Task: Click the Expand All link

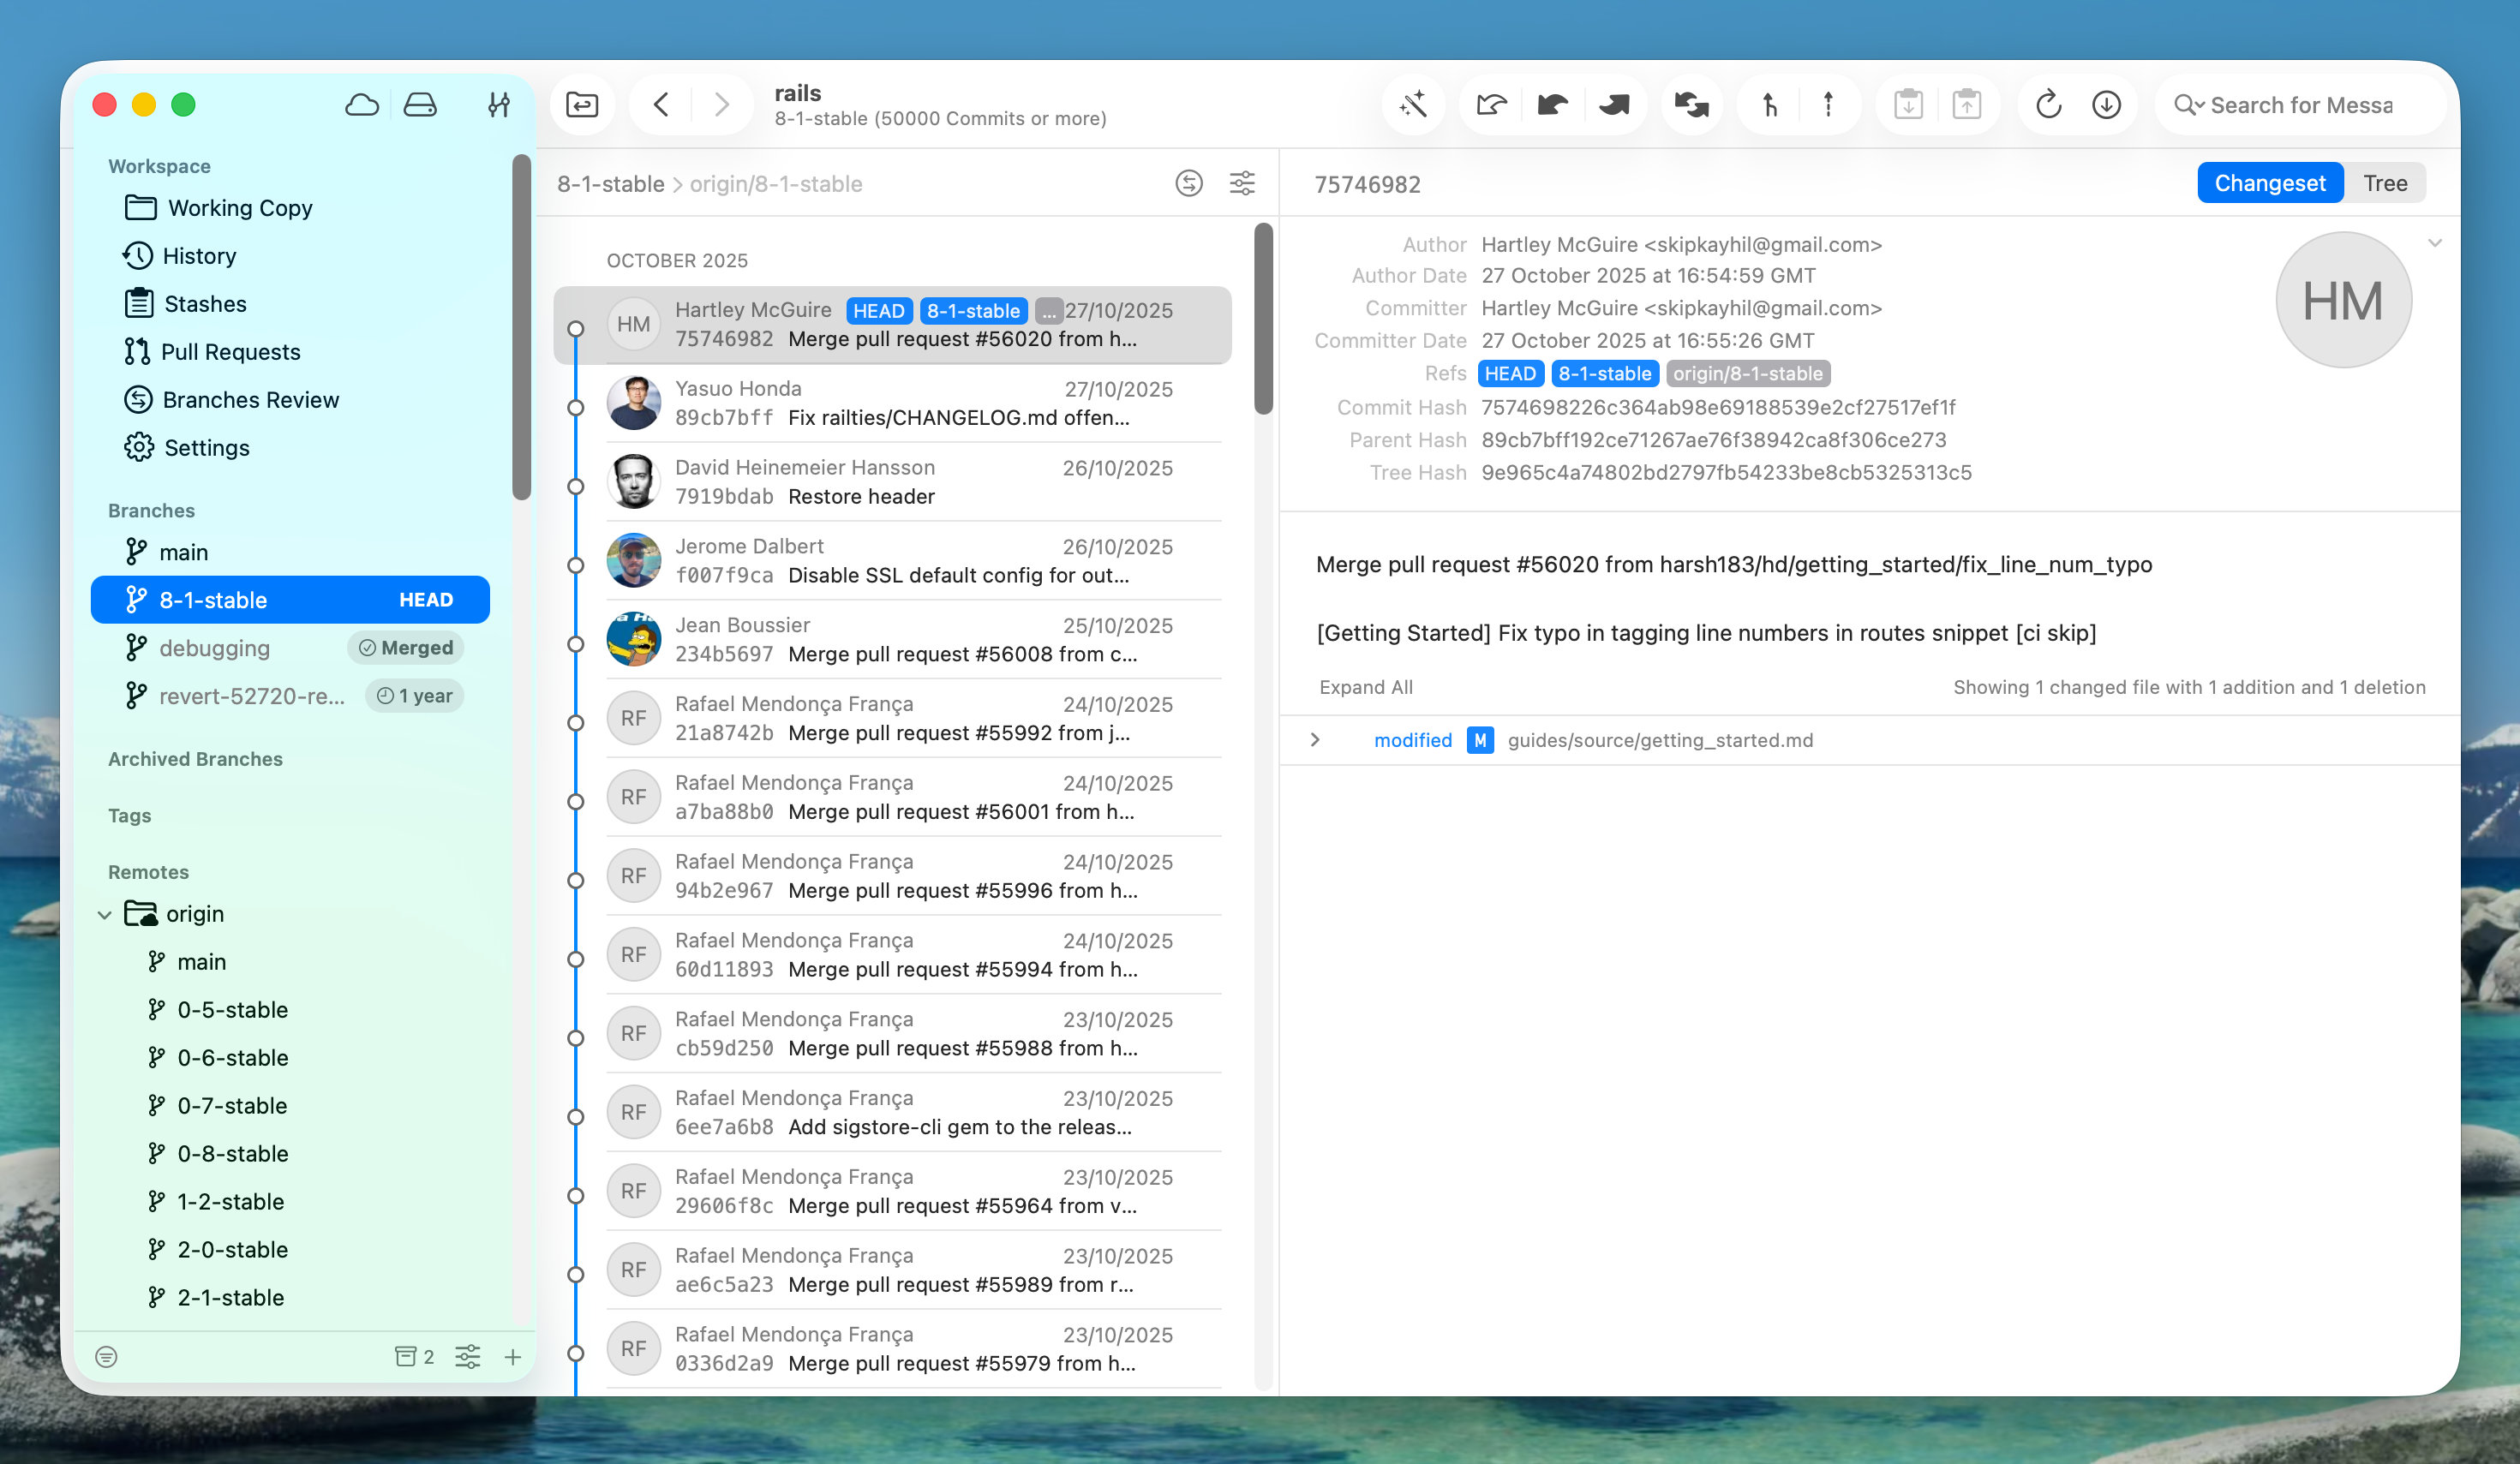Action: coord(1365,687)
